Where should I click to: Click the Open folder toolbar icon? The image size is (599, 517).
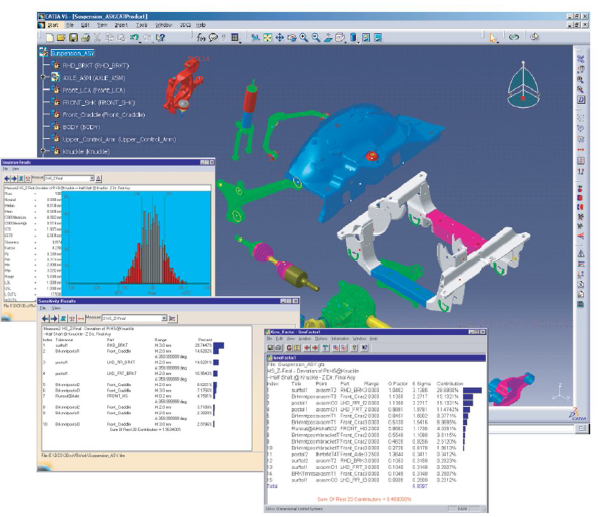[61, 37]
